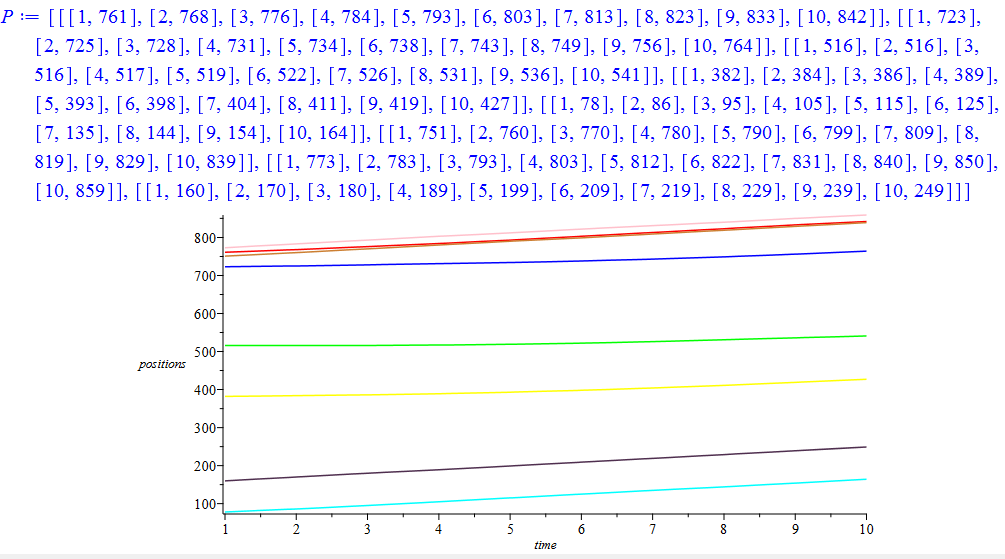Click the yellow curve in the plot
Viewport: 1005px width, 559px height.
click(x=545, y=391)
